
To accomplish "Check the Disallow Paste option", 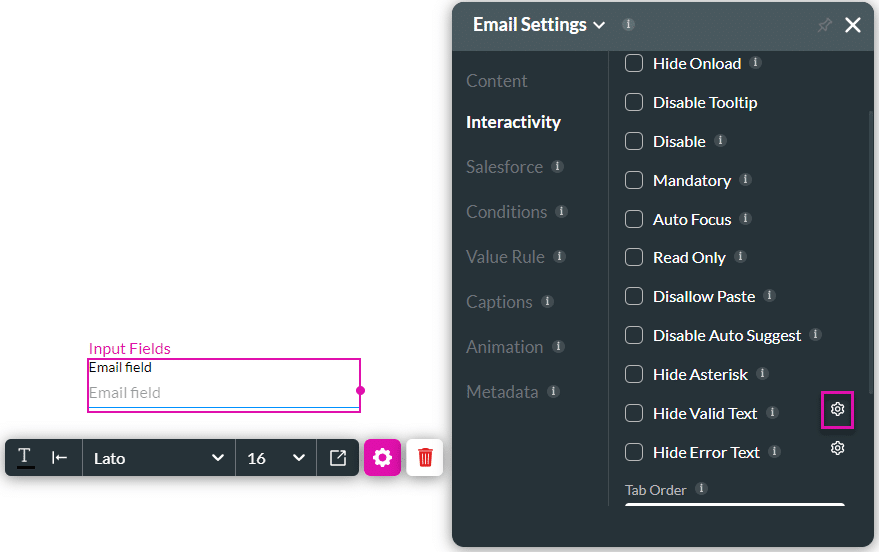I will point(634,296).
